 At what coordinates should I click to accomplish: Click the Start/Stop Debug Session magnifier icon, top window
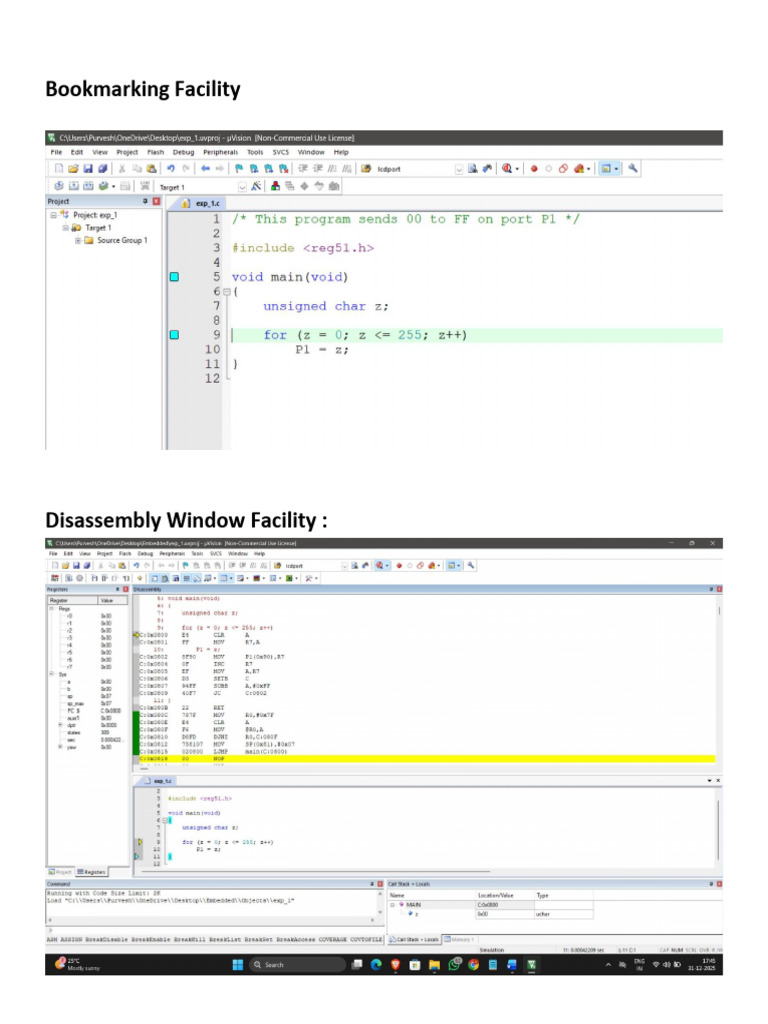[507, 168]
